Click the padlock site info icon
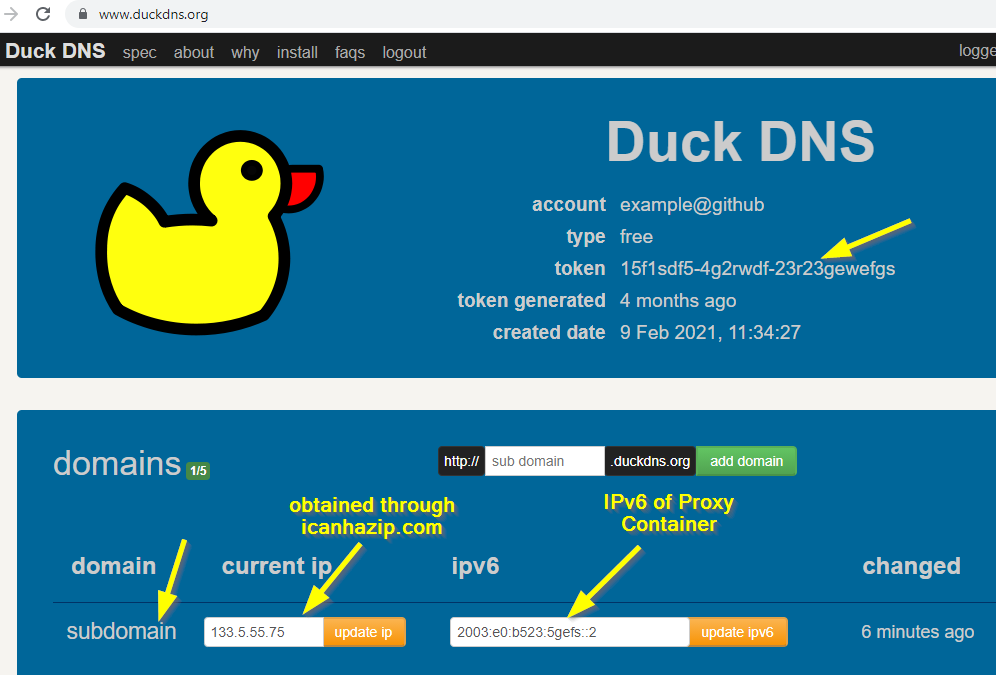This screenshot has height=675, width=996. 83,13
